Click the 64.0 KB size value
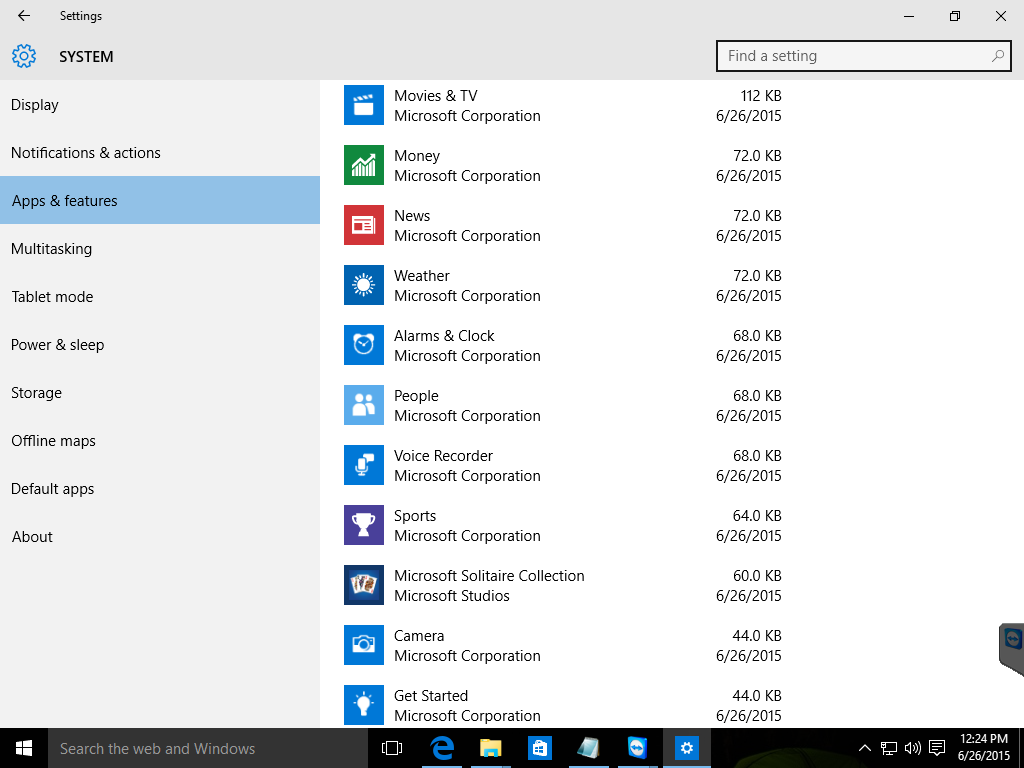The height and width of the screenshot is (768, 1024). (757, 516)
